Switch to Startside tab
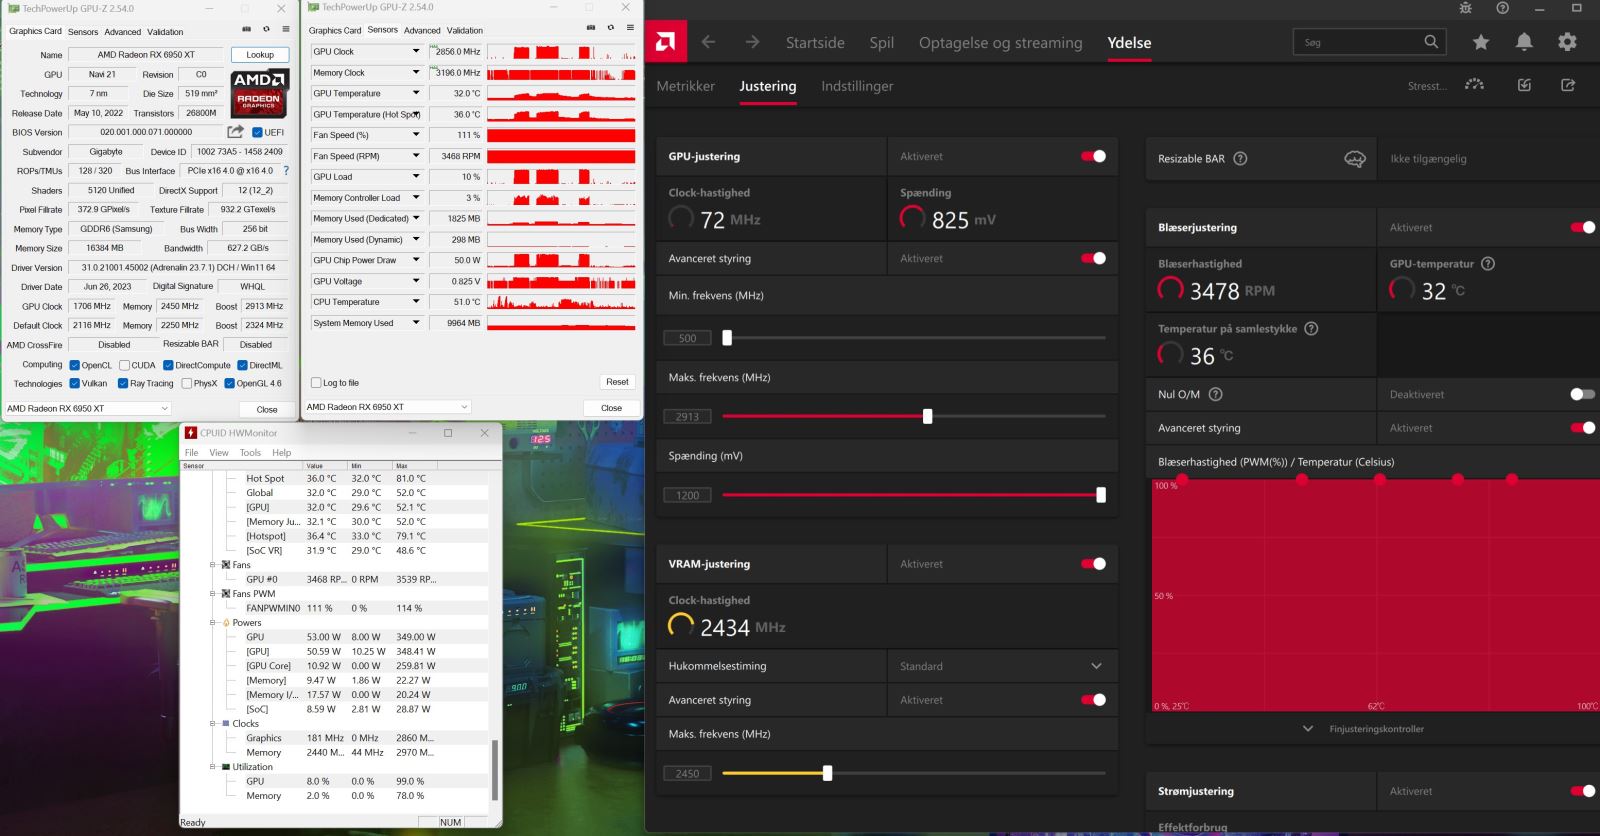This screenshot has height=836, width=1600. (x=815, y=43)
